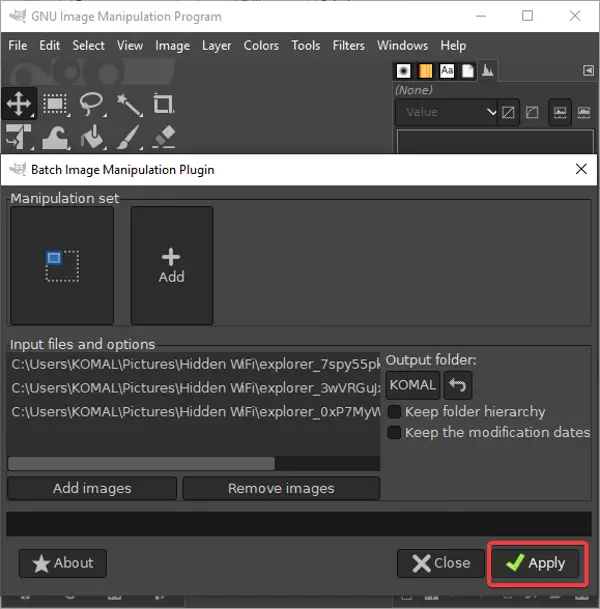This screenshot has width=600, height=609.
Task: Open the Help menu
Action: pos(453,45)
